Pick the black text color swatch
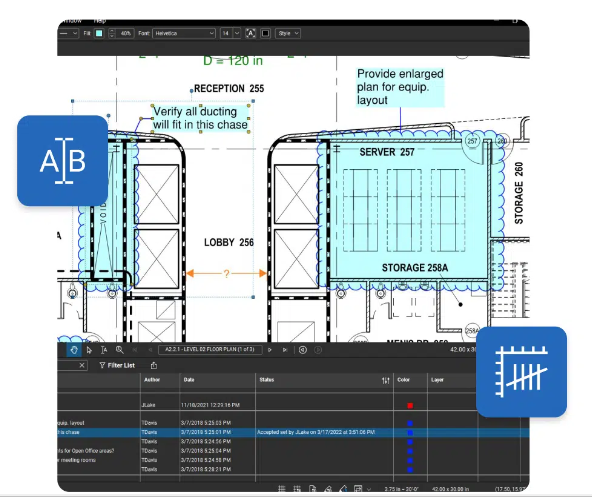The height and width of the screenshot is (497, 592). tap(265, 33)
